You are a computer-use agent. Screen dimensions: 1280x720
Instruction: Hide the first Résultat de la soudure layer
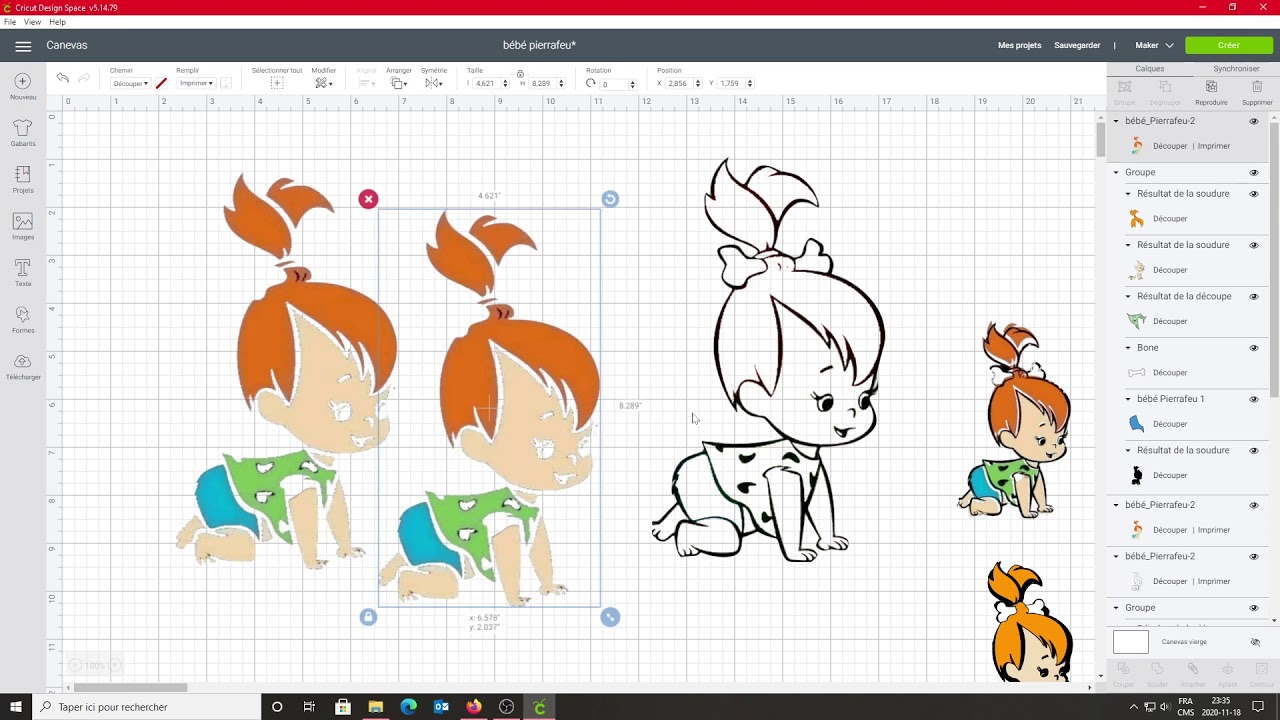click(x=1254, y=194)
